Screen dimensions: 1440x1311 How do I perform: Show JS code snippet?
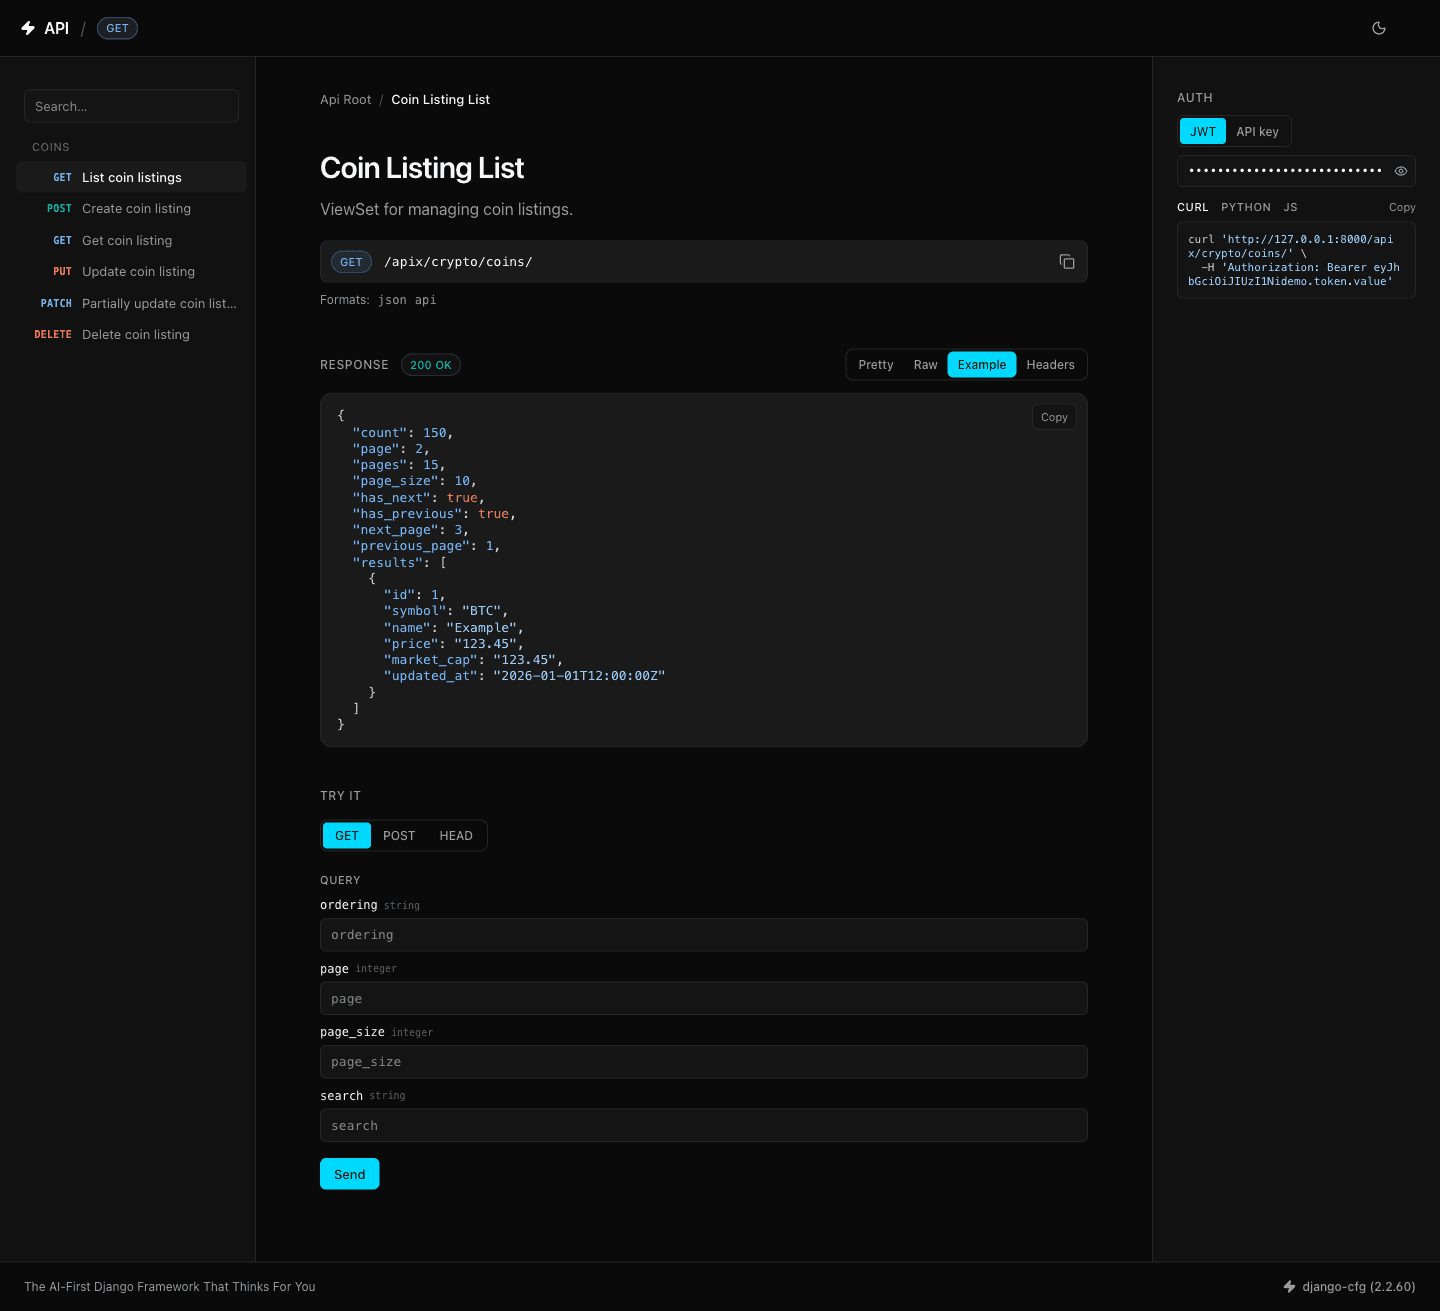[1291, 208]
